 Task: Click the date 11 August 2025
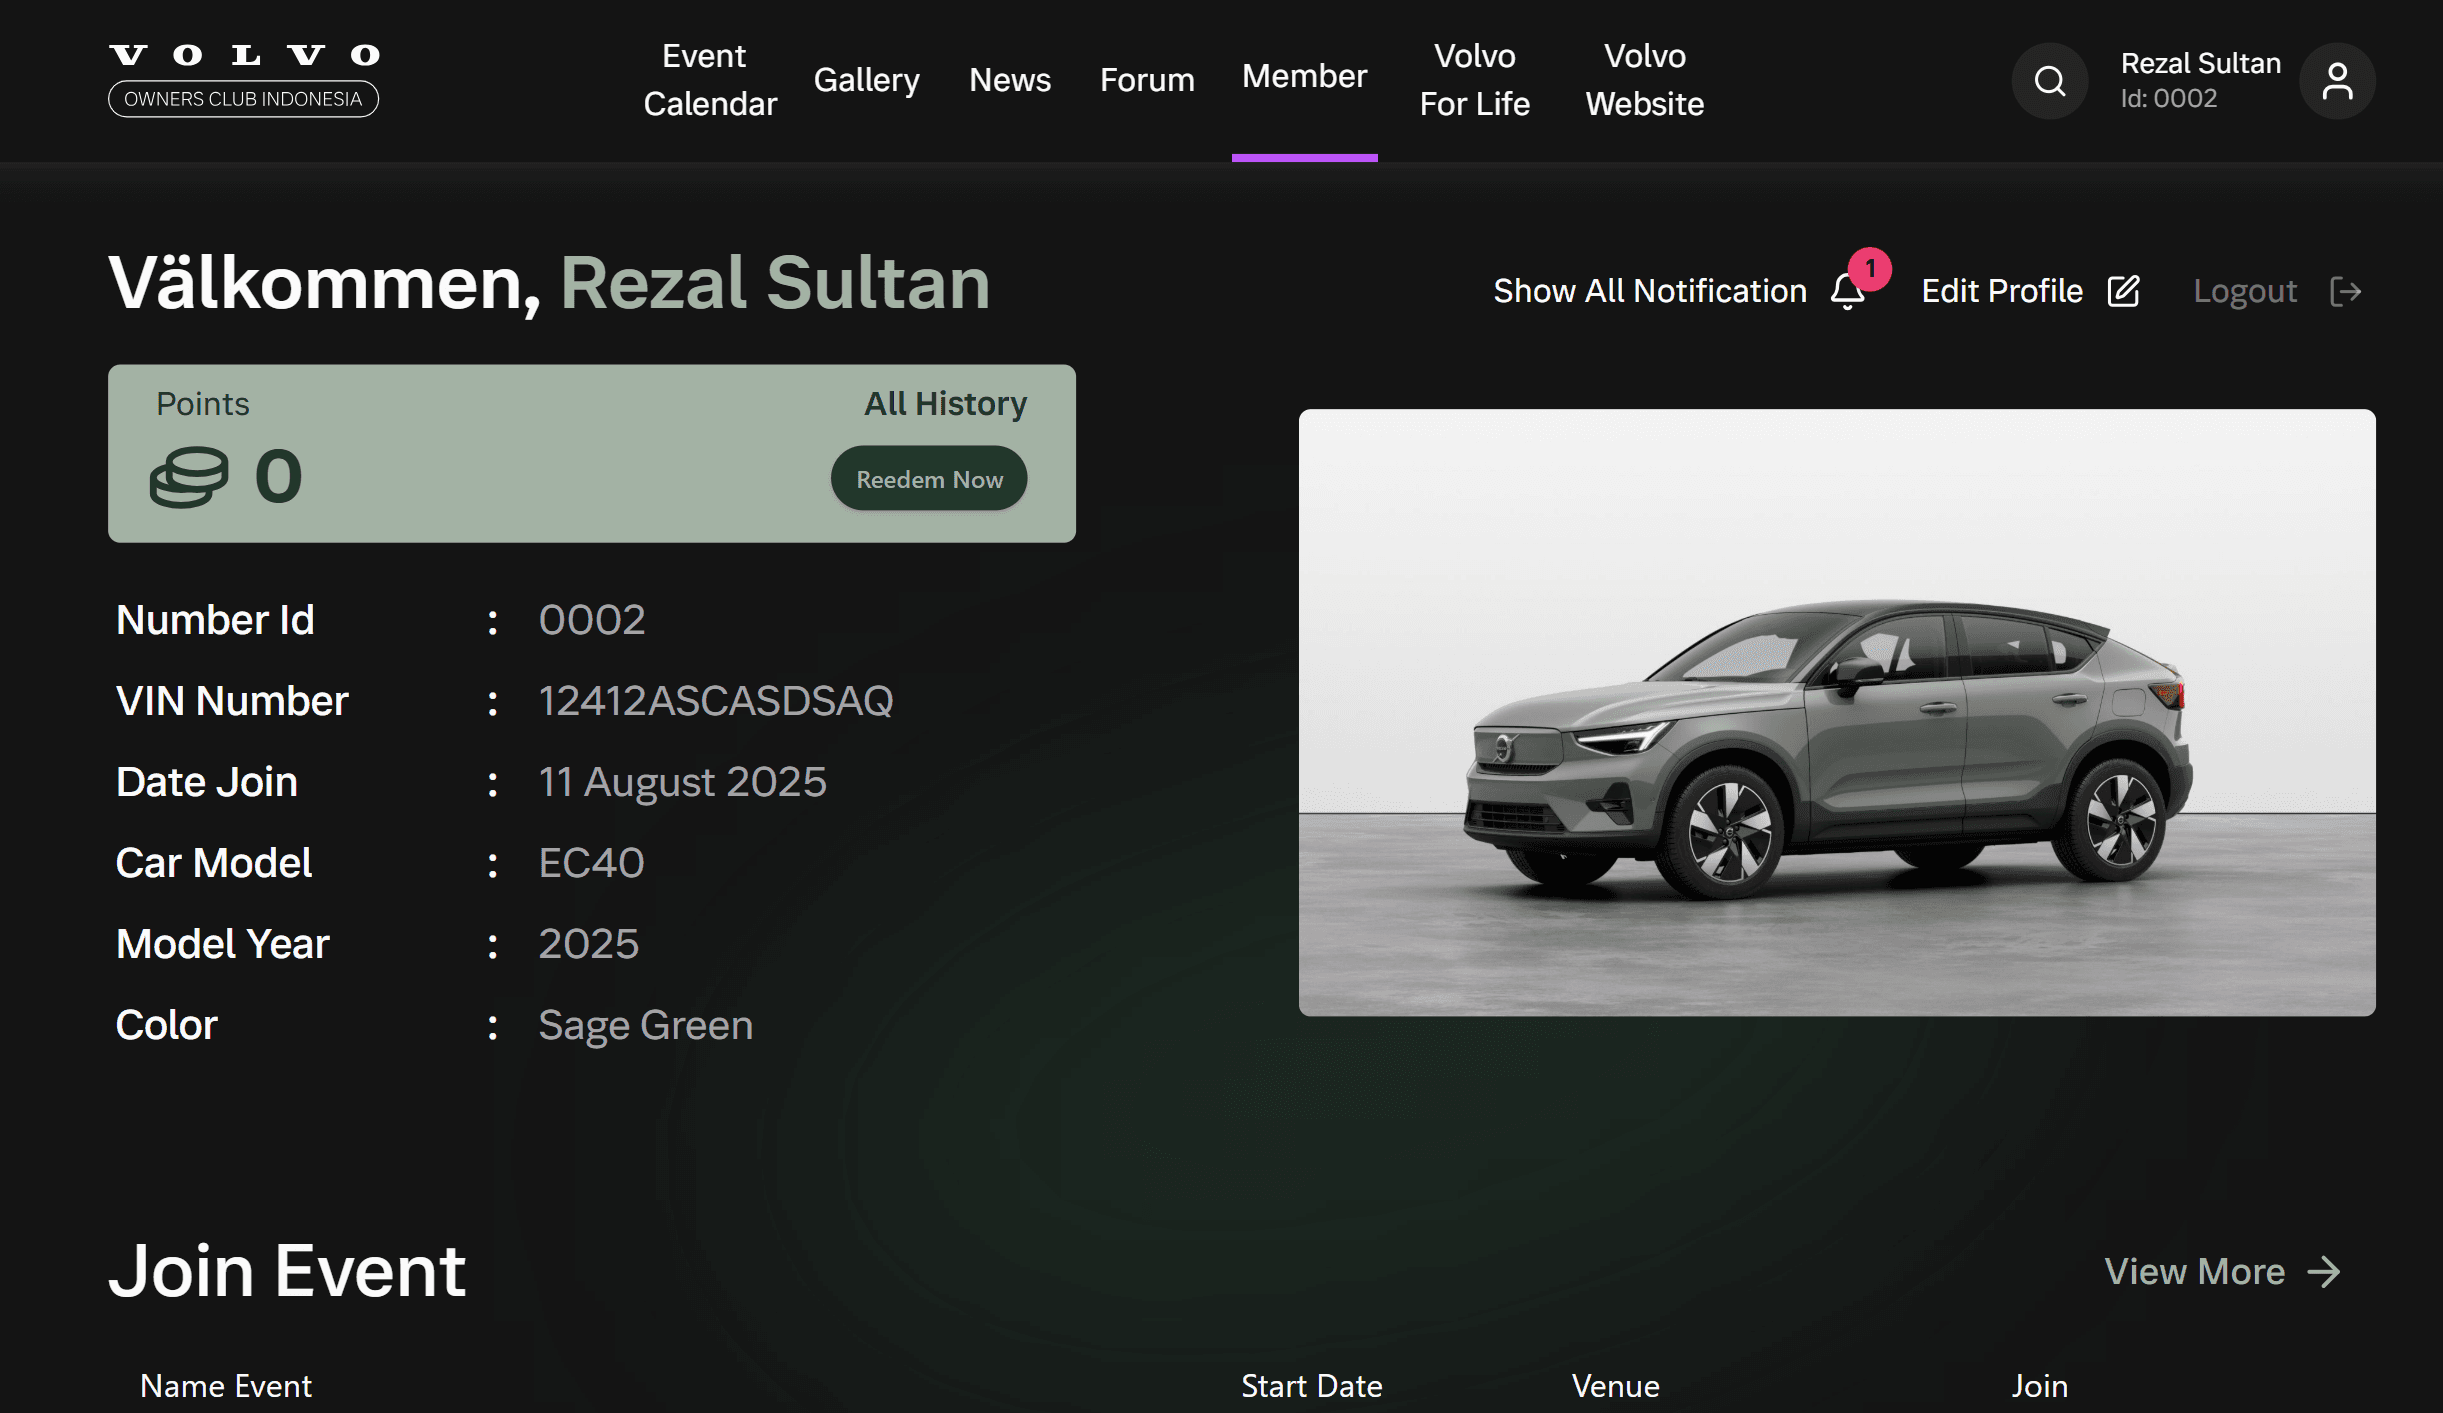pos(682,782)
